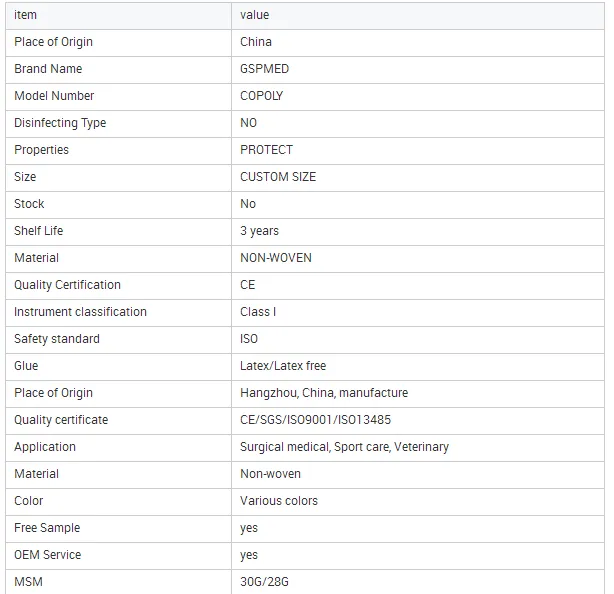Click the 'Safety standard' row label
The image size is (614, 594).
coord(57,339)
